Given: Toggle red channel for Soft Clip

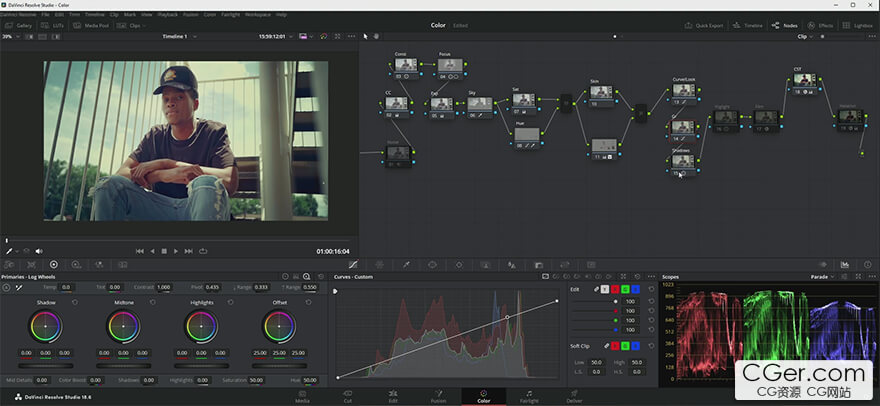Looking at the screenshot, I should point(617,346).
